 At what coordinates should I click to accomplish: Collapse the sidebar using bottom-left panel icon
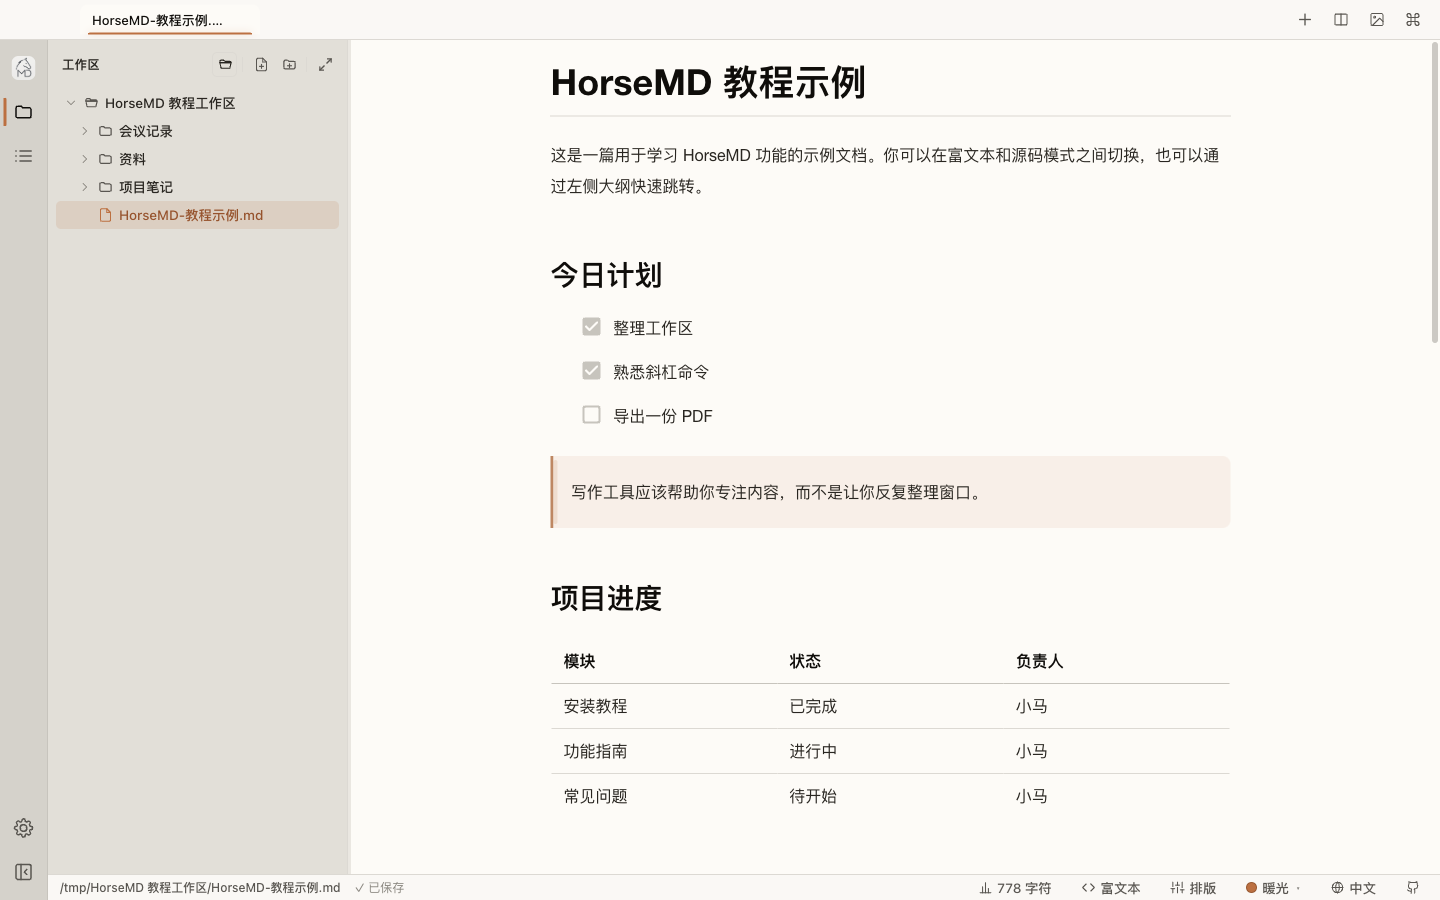(24, 872)
